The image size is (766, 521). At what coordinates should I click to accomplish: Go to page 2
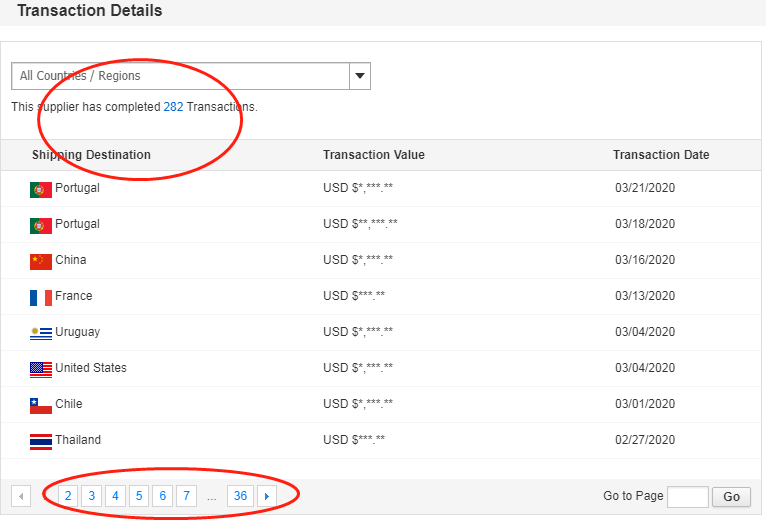67,496
